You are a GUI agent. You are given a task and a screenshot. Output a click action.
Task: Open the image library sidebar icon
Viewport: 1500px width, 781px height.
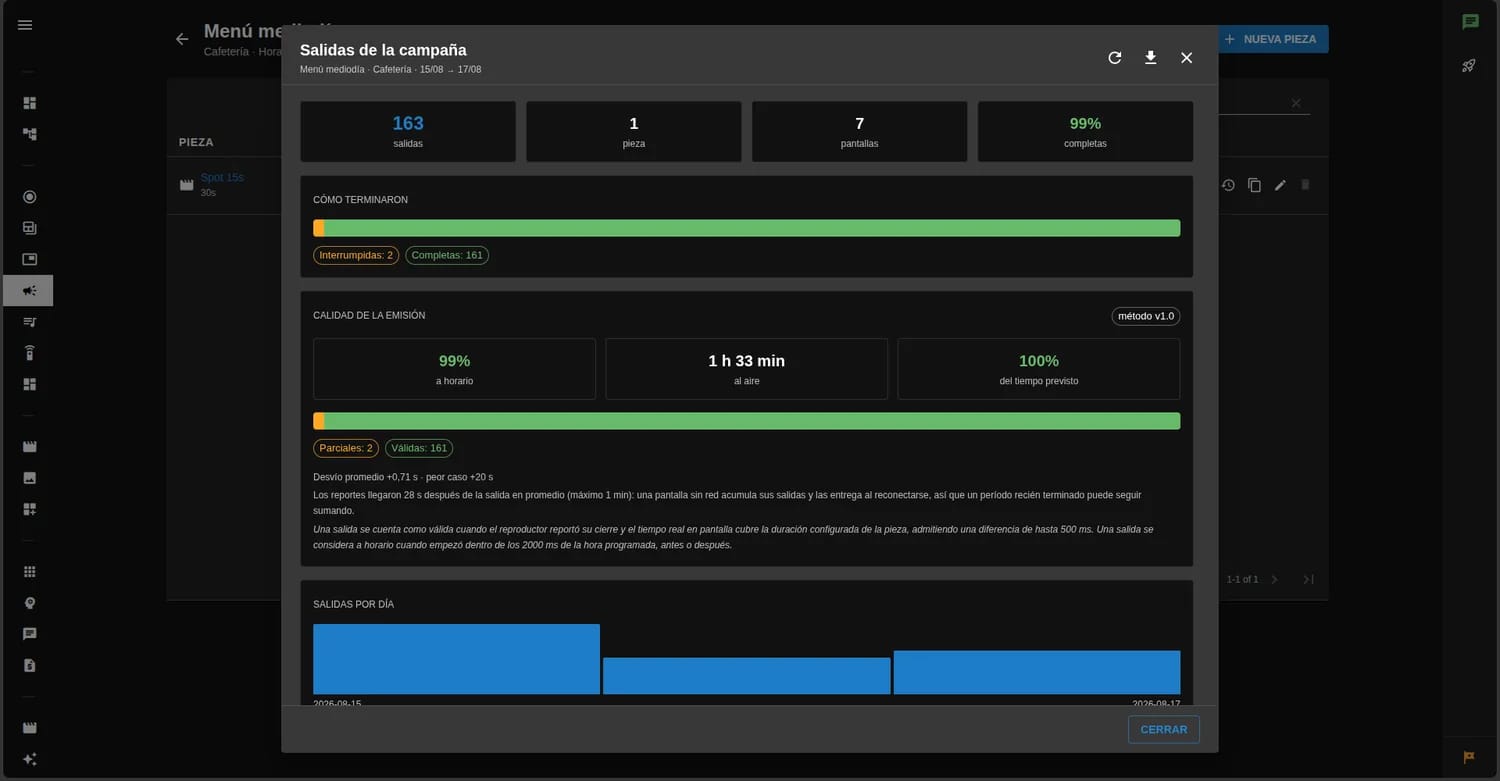[x=30, y=478]
